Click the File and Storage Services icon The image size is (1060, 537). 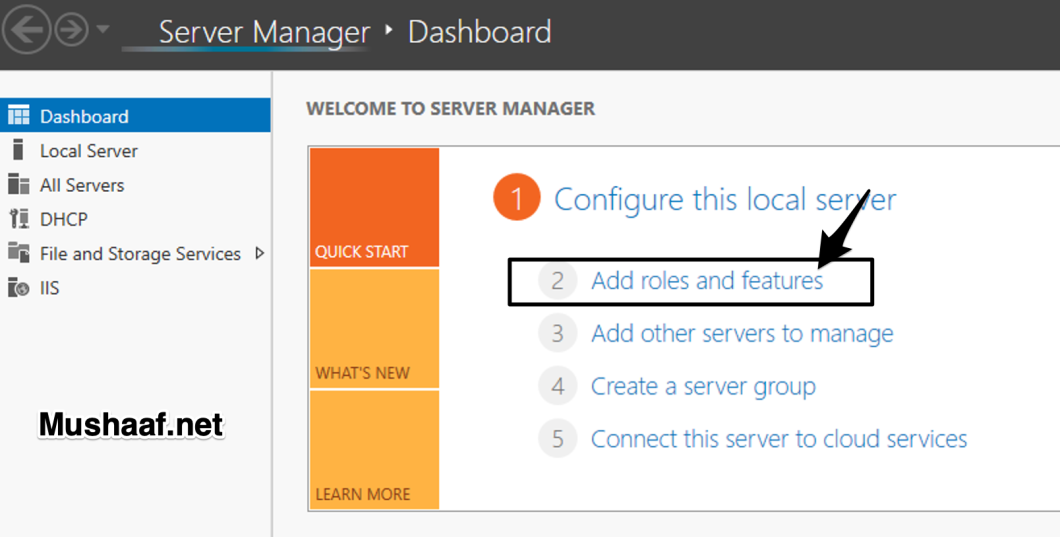[x=18, y=253]
